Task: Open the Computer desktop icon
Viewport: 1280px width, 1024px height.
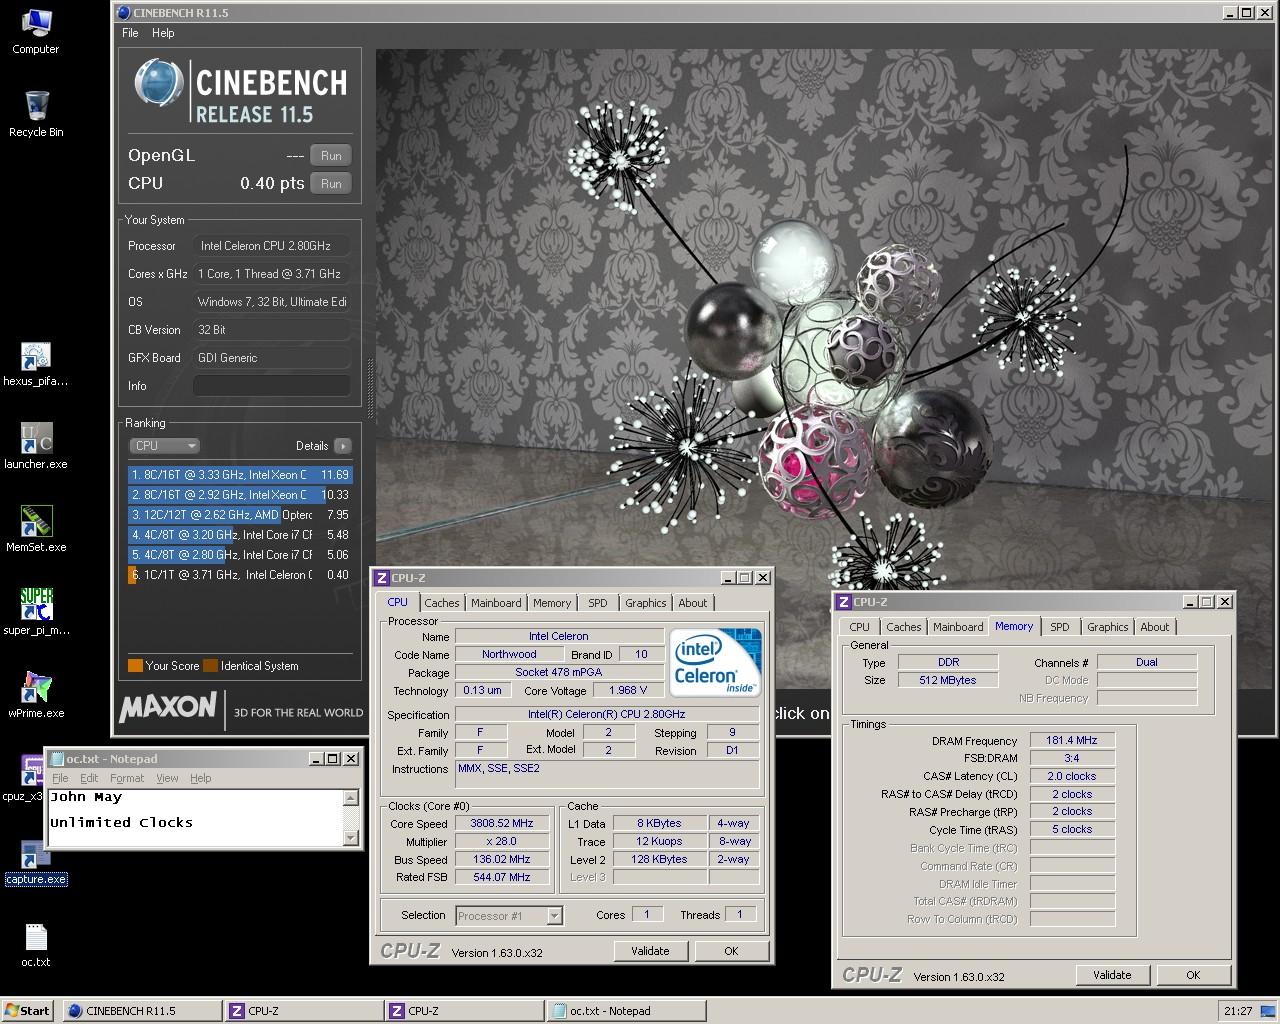Action: (36, 31)
